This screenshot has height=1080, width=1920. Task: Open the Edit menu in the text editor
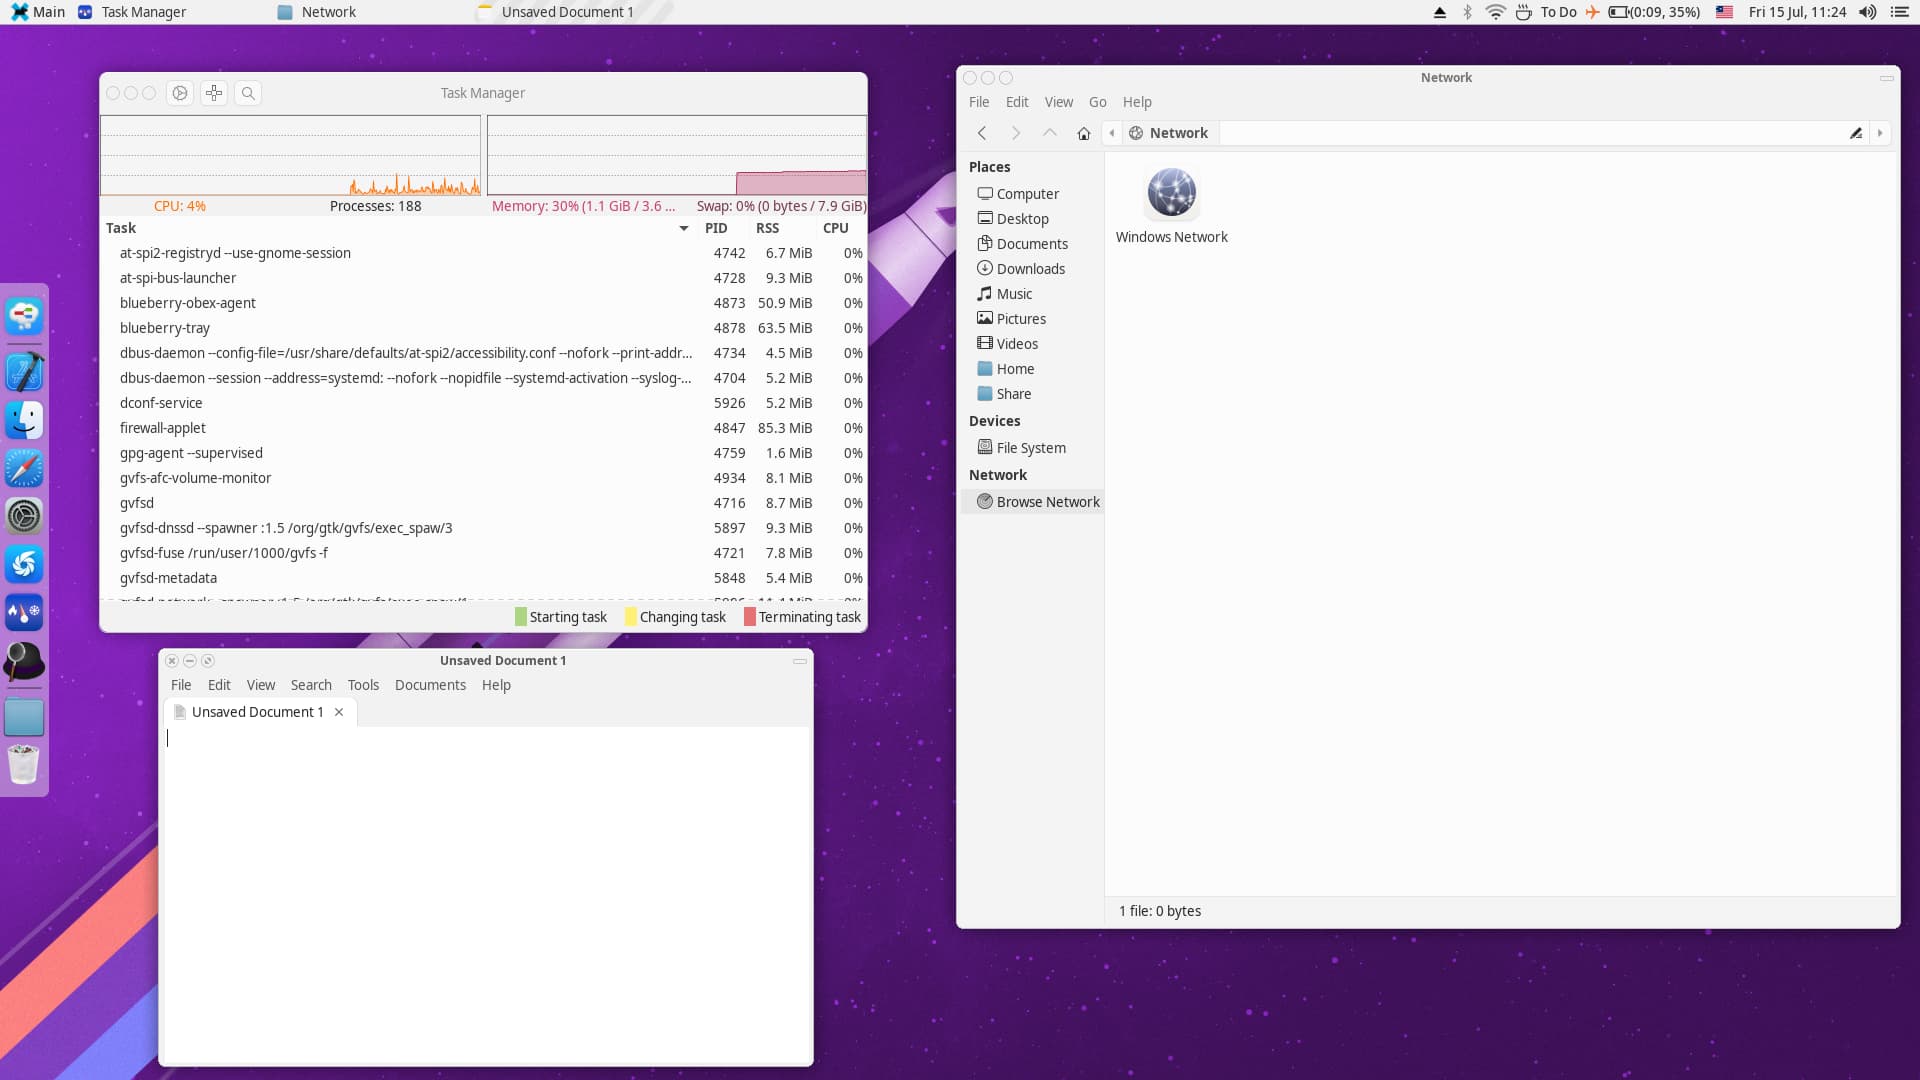(x=219, y=685)
